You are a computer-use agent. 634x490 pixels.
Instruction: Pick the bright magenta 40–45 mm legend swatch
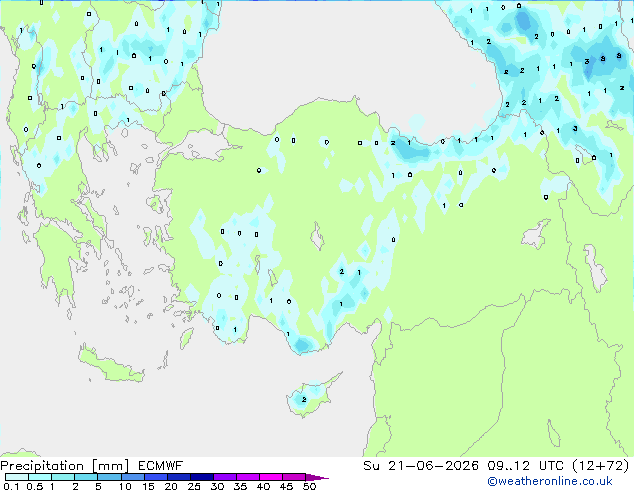coord(271,477)
